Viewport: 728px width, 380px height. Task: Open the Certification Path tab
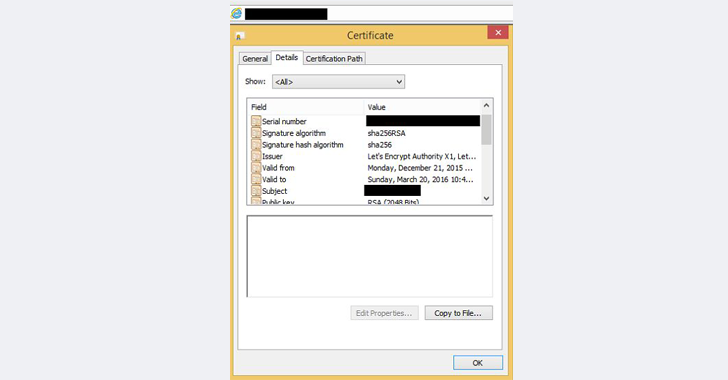[x=334, y=59]
